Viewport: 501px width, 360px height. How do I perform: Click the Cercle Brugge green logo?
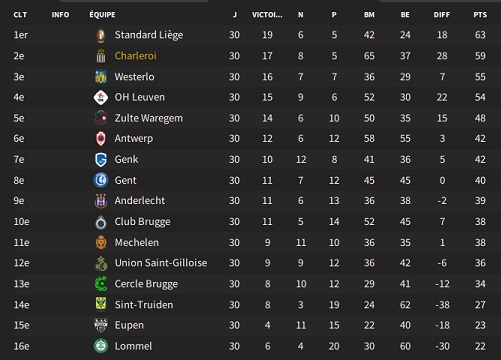(101, 284)
